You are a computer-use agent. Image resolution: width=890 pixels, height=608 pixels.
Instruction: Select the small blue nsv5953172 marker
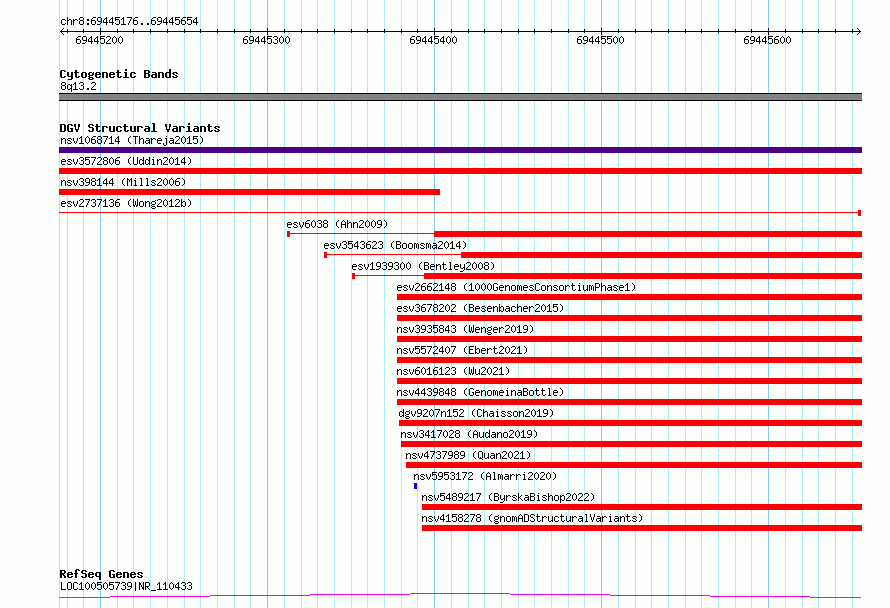coord(415,486)
